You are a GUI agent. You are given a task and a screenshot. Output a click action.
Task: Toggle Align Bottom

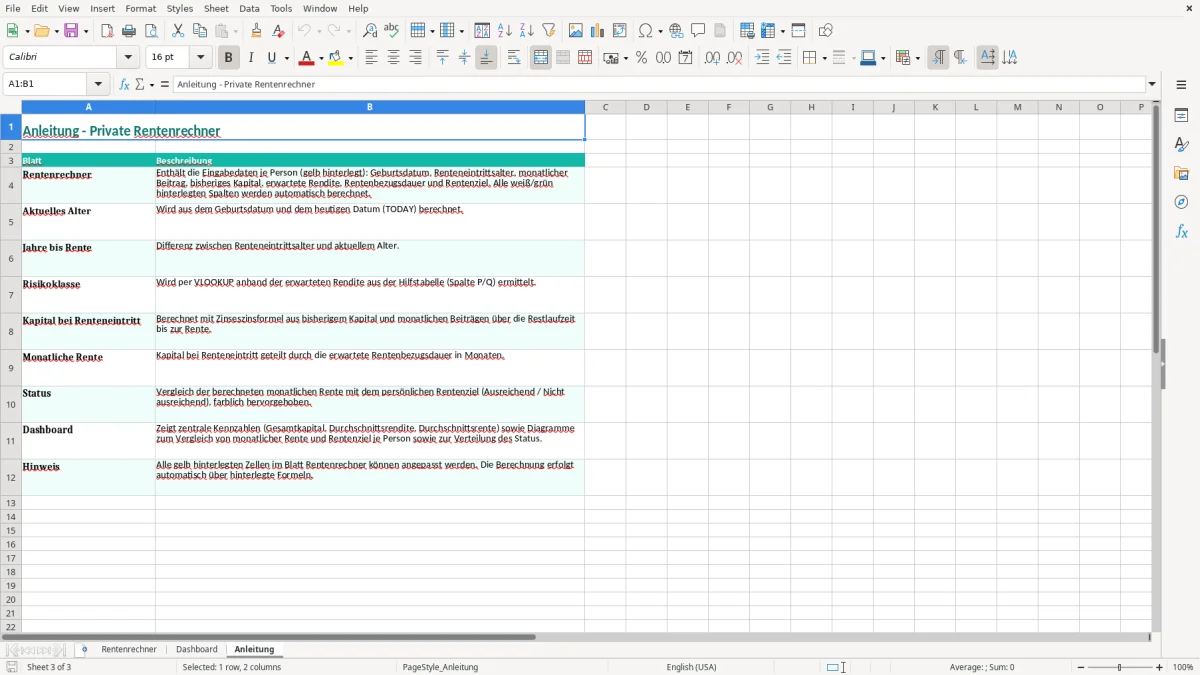pos(486,58)
